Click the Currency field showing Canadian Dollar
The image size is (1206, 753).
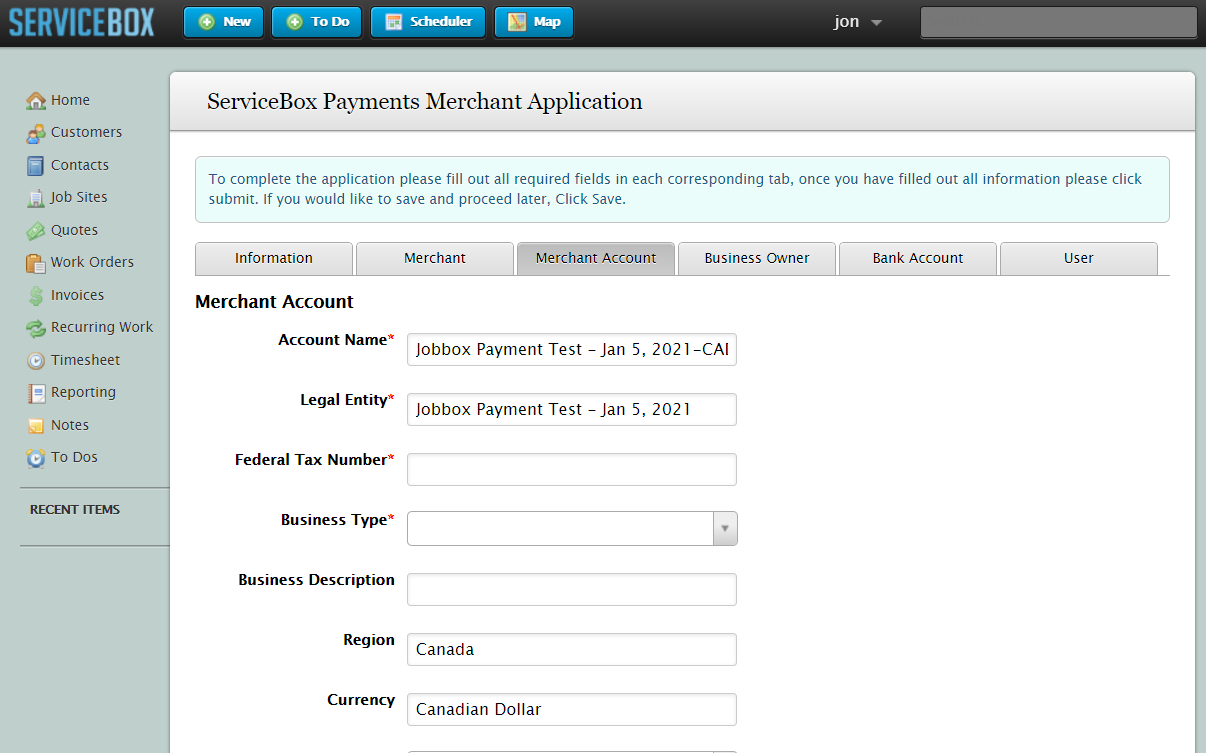572,709
